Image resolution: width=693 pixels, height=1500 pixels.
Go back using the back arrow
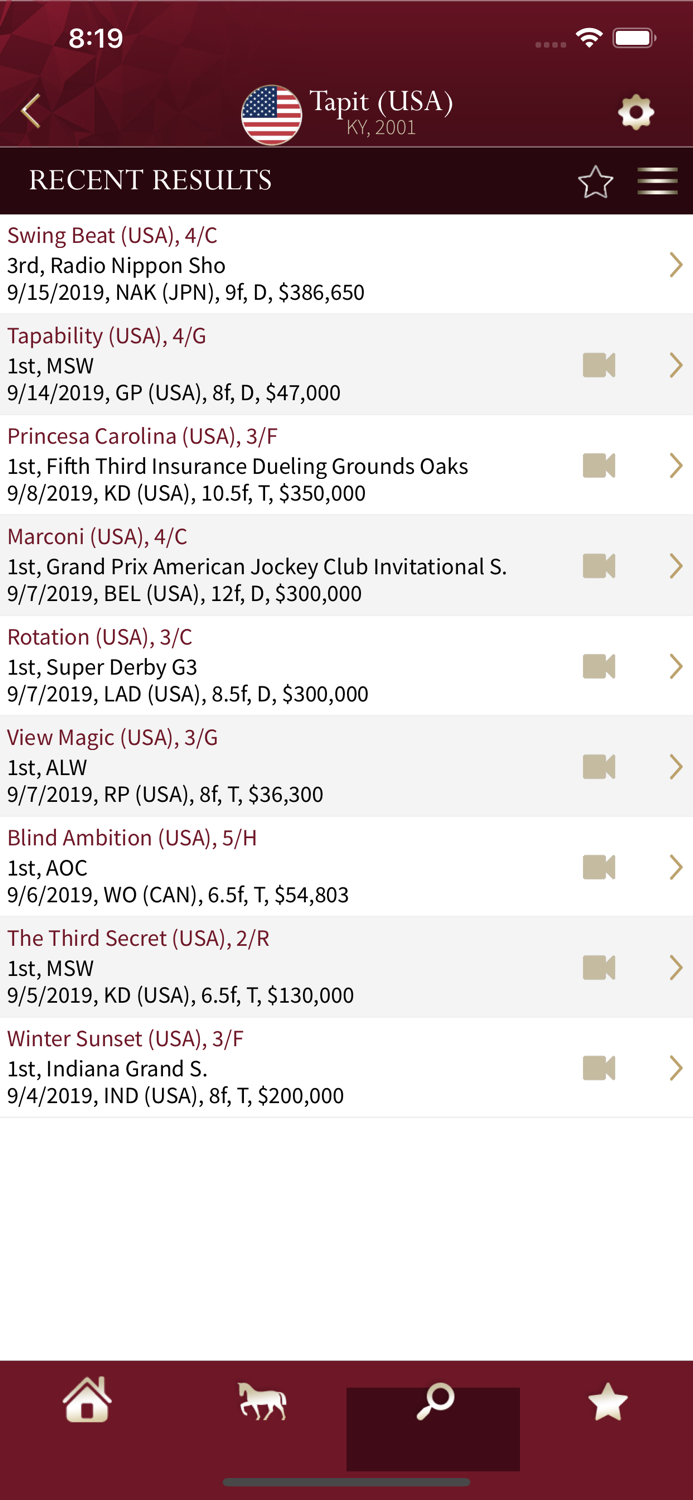30,113
